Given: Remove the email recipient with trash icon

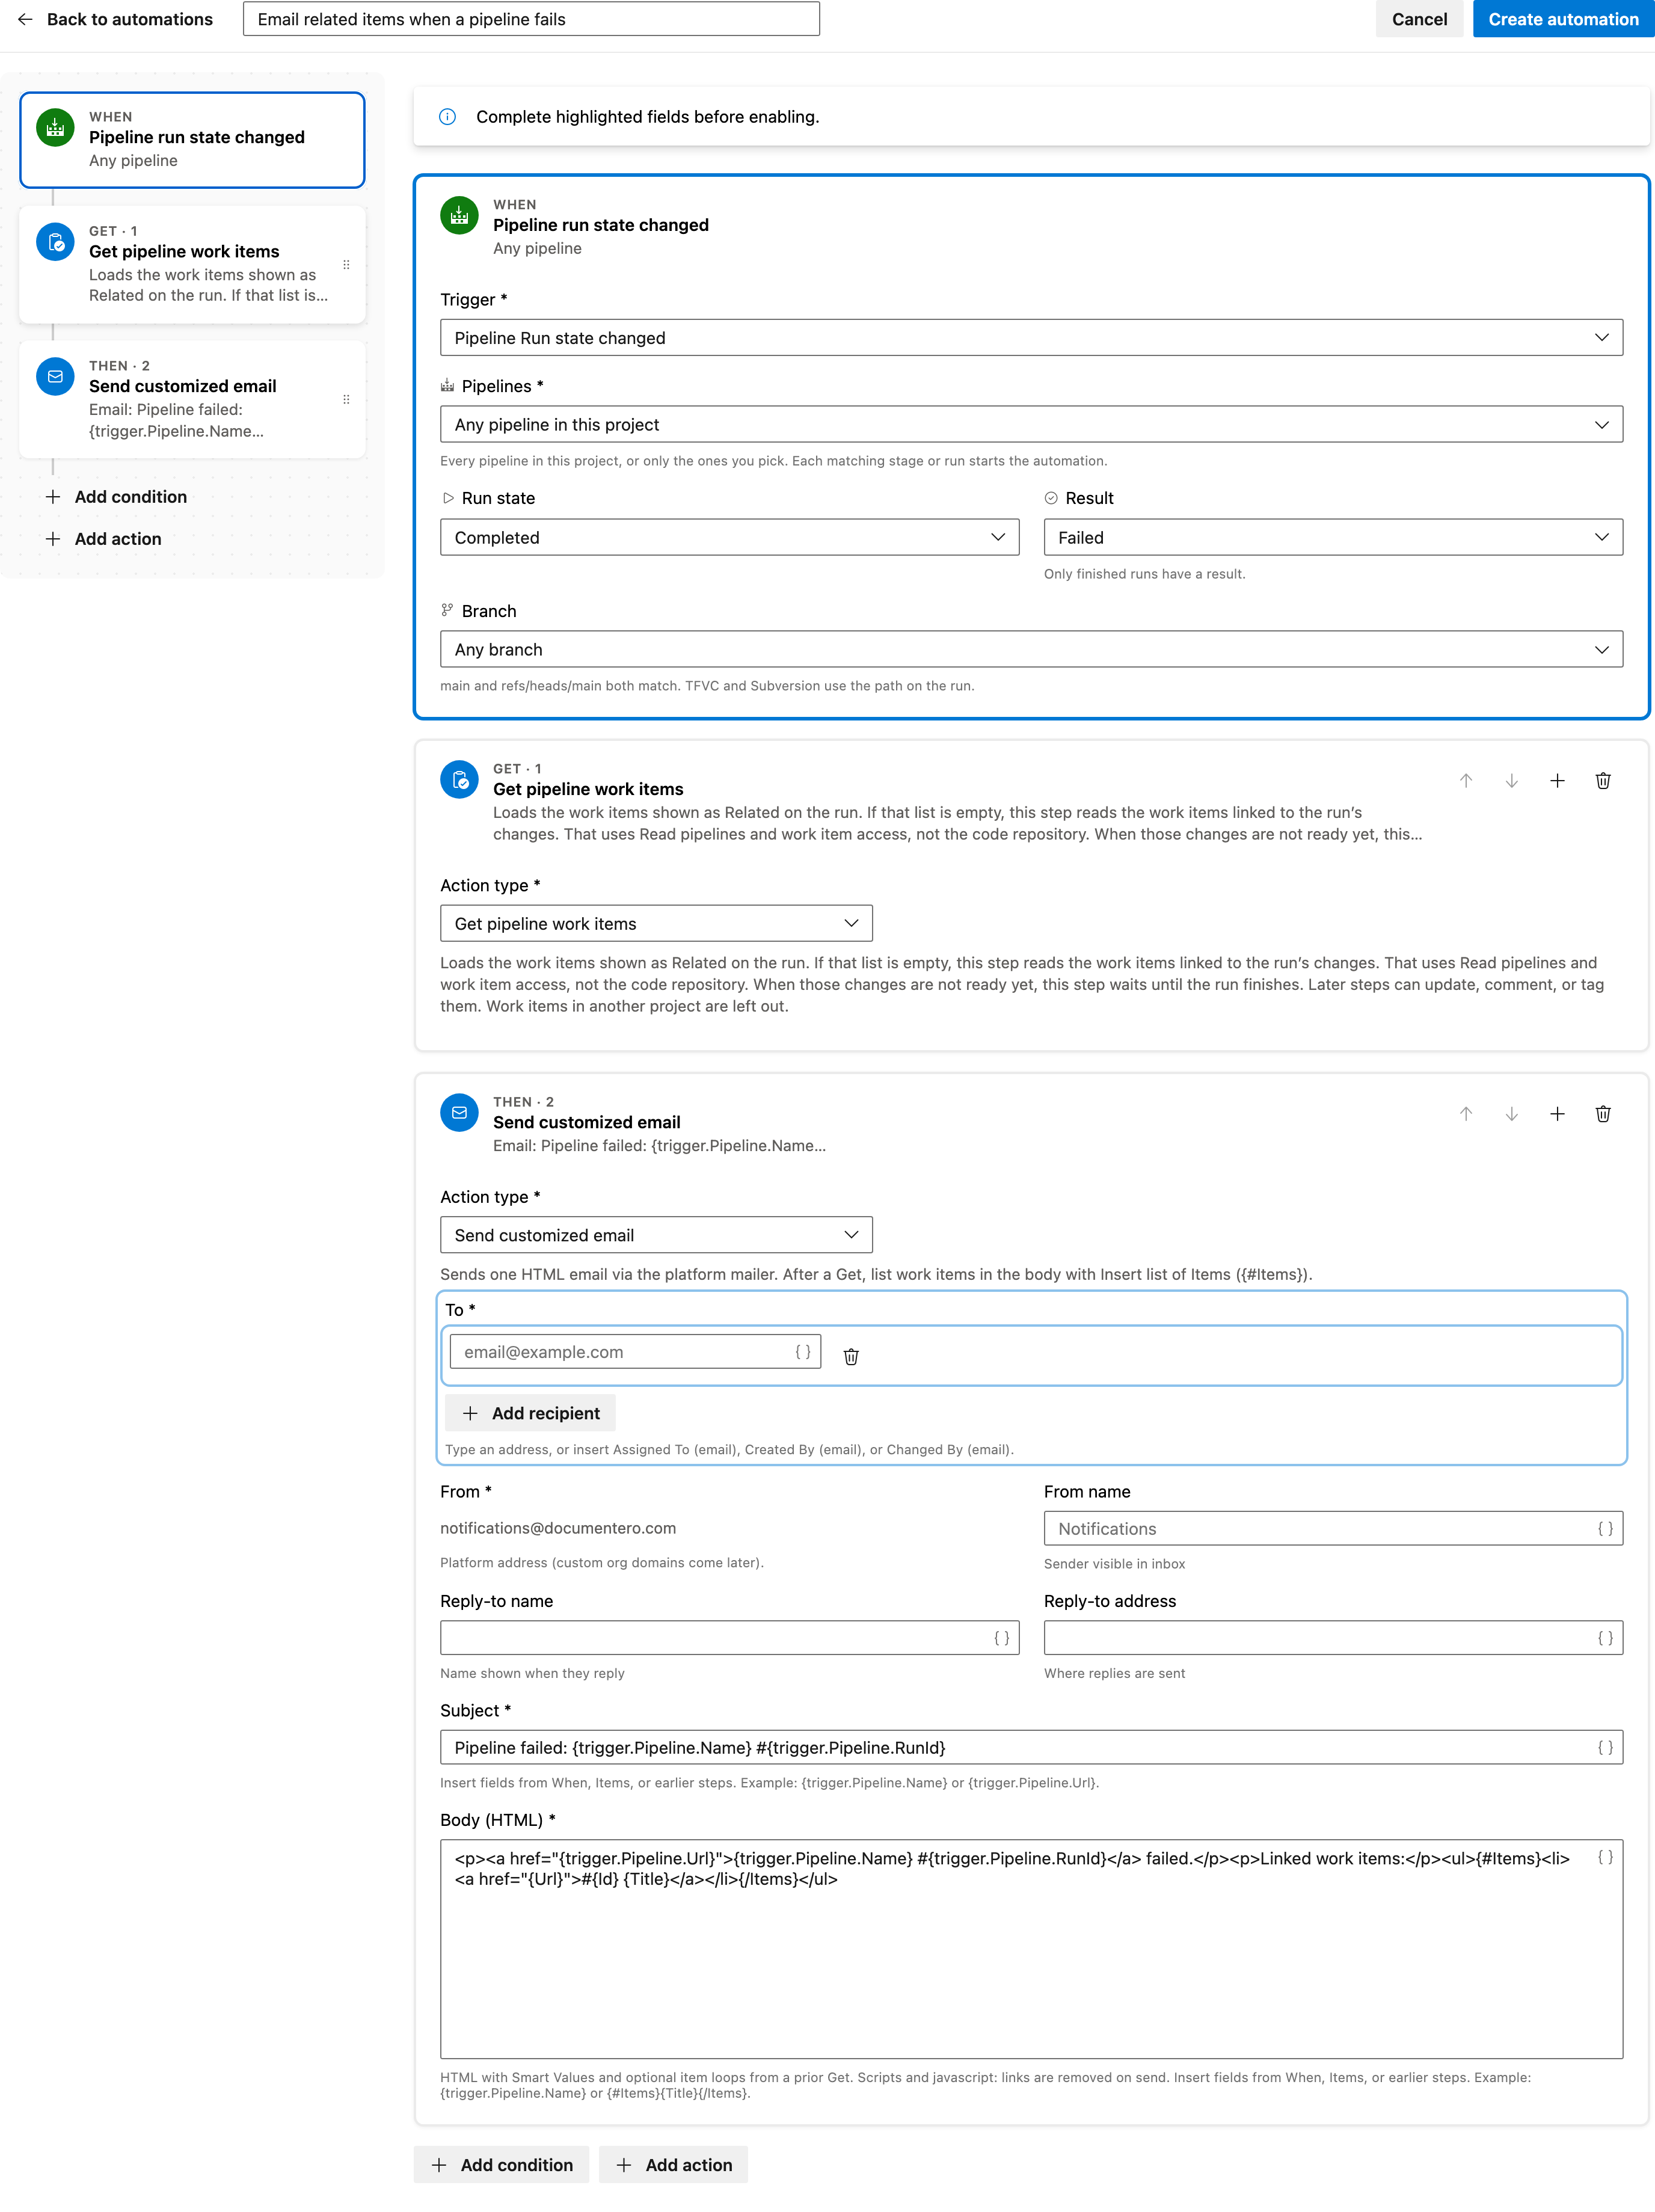Looking at the screenshot, I should coord(851,1356).
